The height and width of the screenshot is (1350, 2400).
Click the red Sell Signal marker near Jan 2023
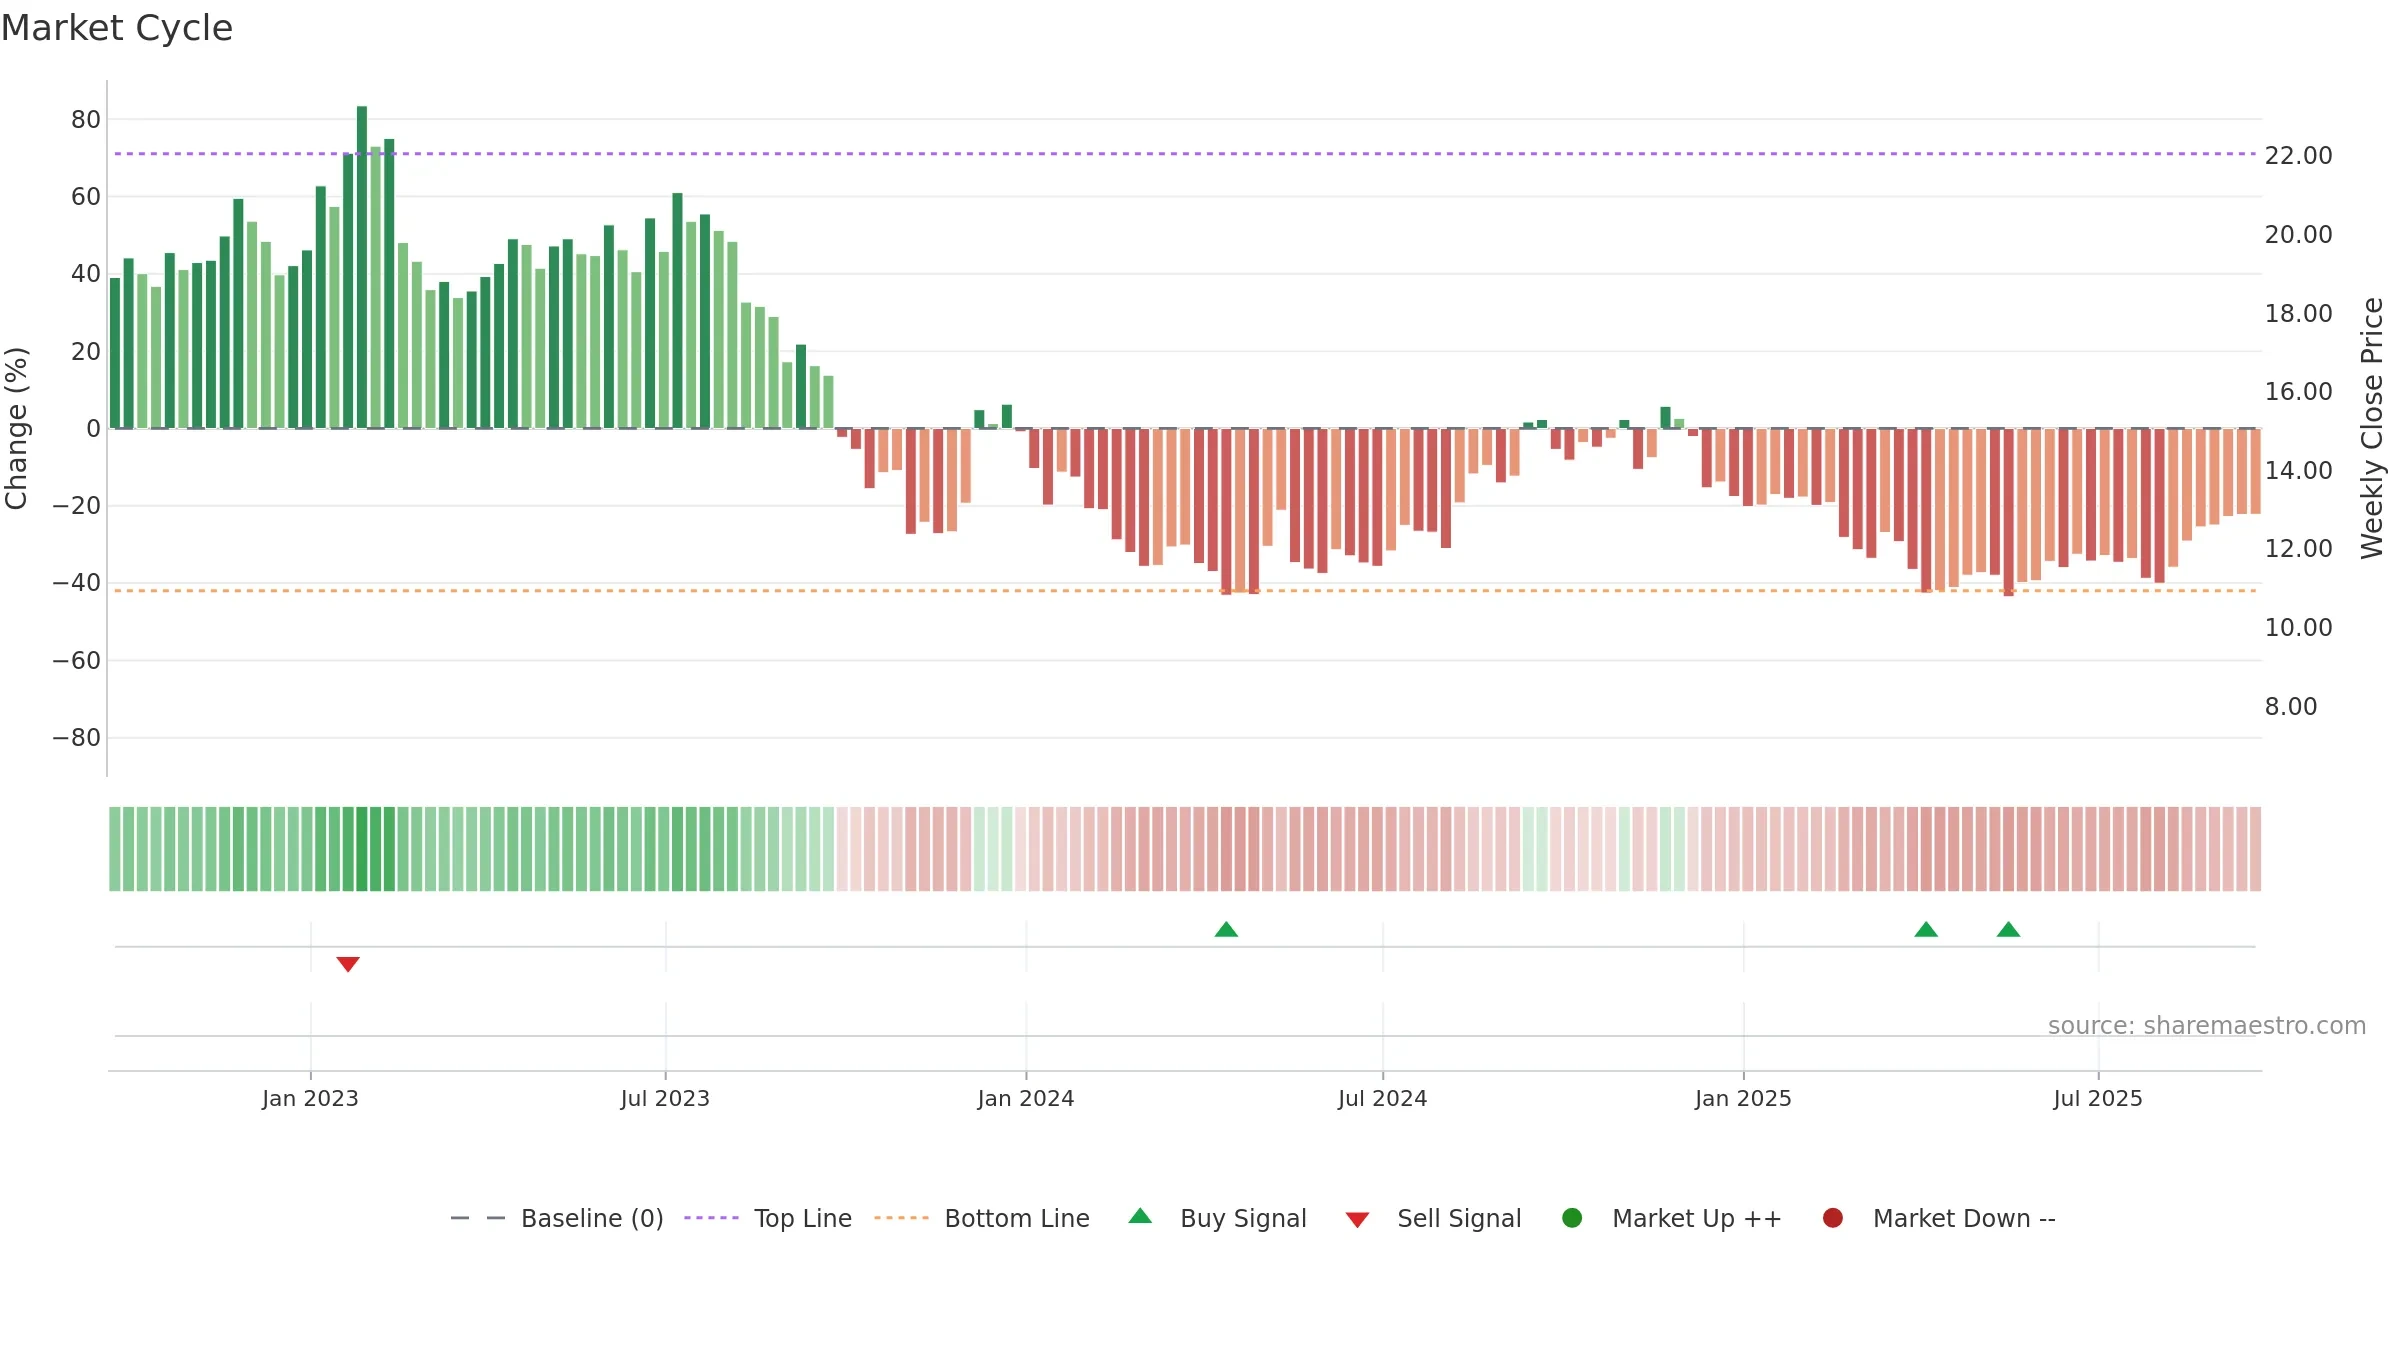(348, 964)
